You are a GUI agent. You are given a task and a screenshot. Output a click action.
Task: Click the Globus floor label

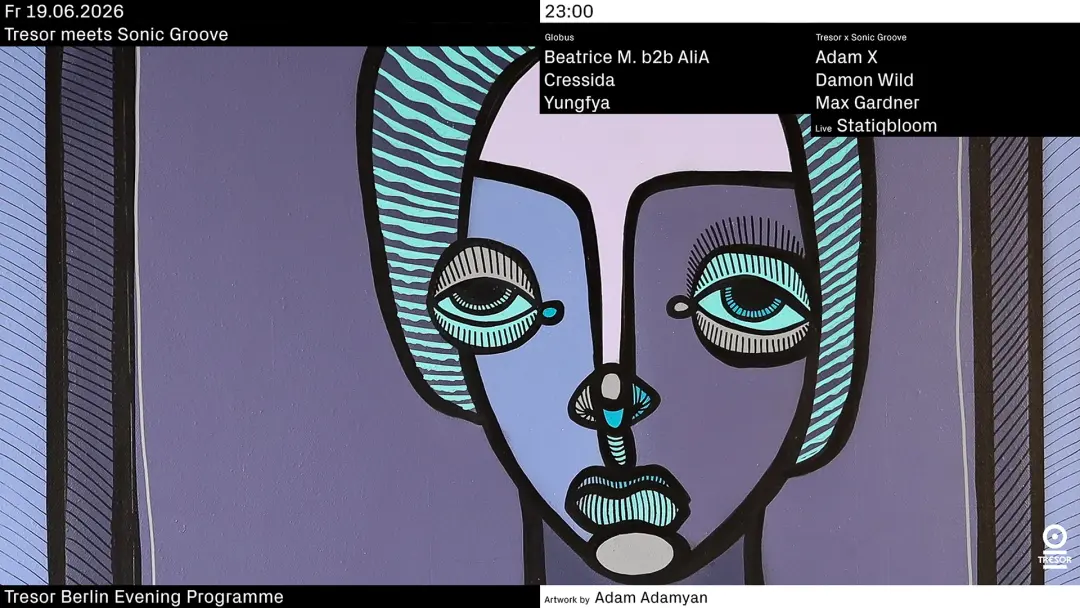point(559,37)
